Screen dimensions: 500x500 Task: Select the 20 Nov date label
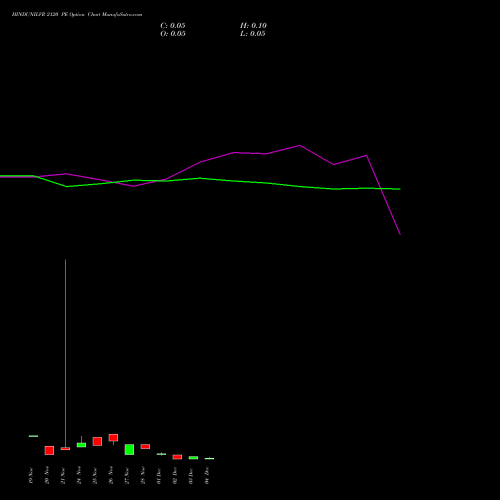[47, 476]
